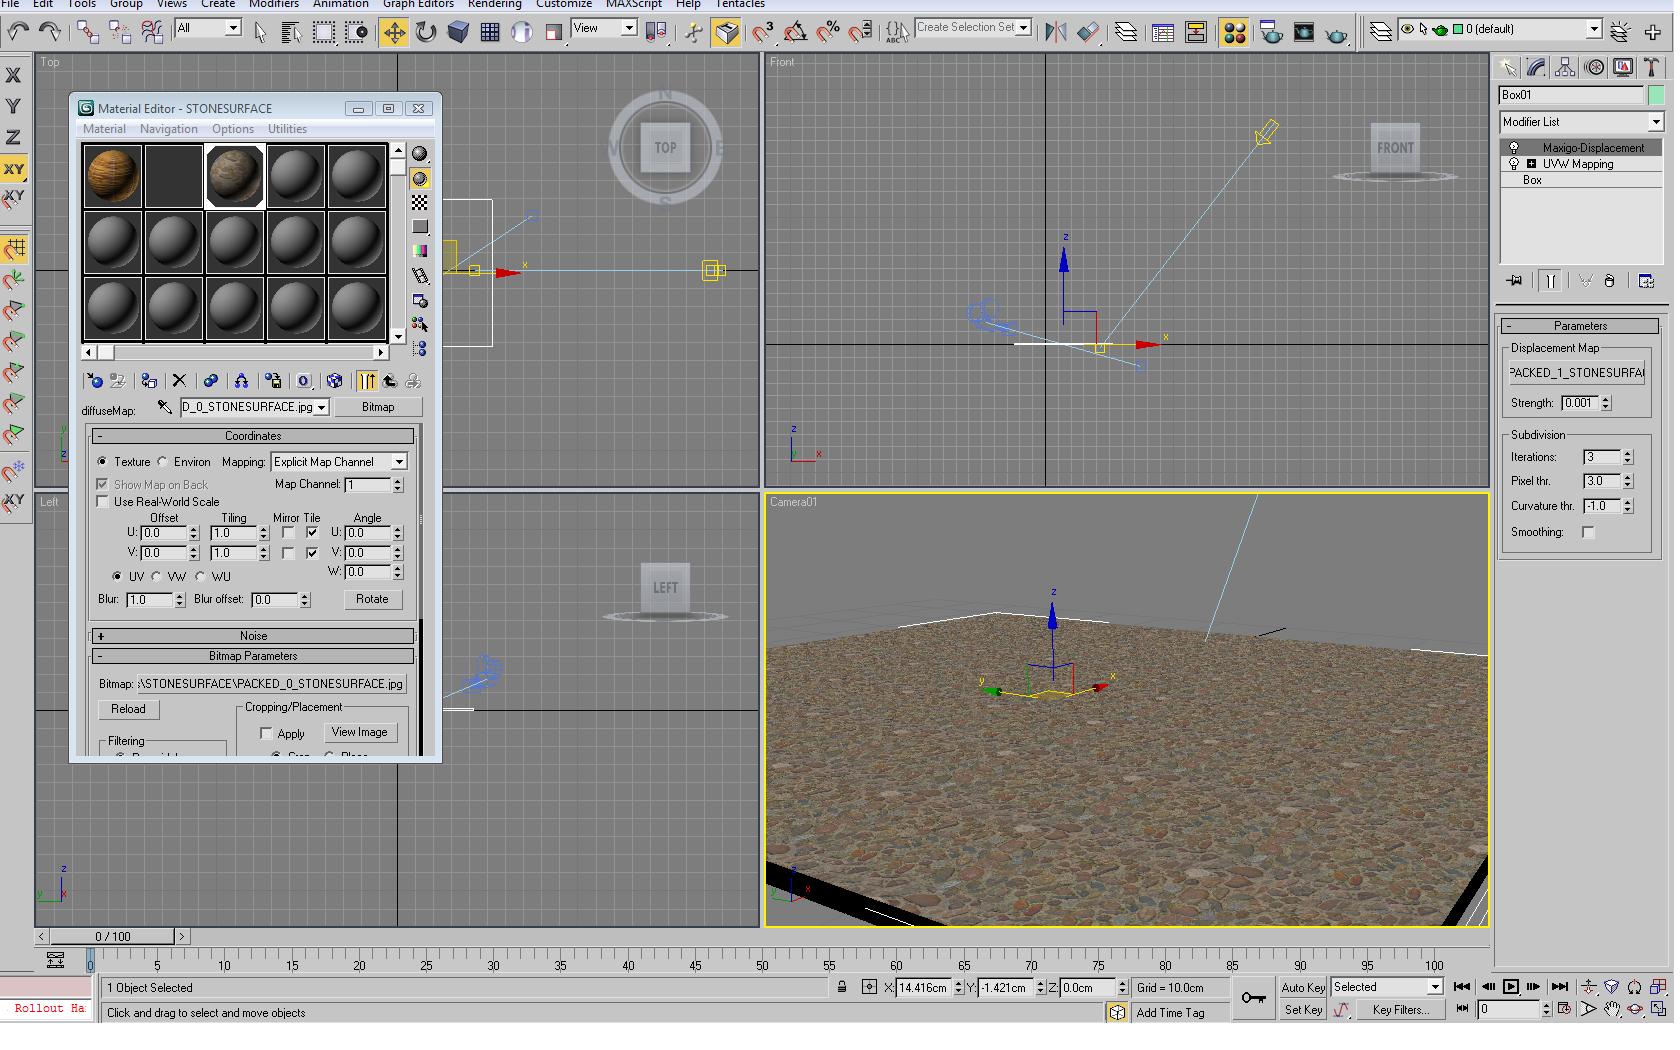Image resolution: width=1680 pixels, height=1050 pixels.
Task: Open the Modifiers menu
Action: tap(273, 4)
